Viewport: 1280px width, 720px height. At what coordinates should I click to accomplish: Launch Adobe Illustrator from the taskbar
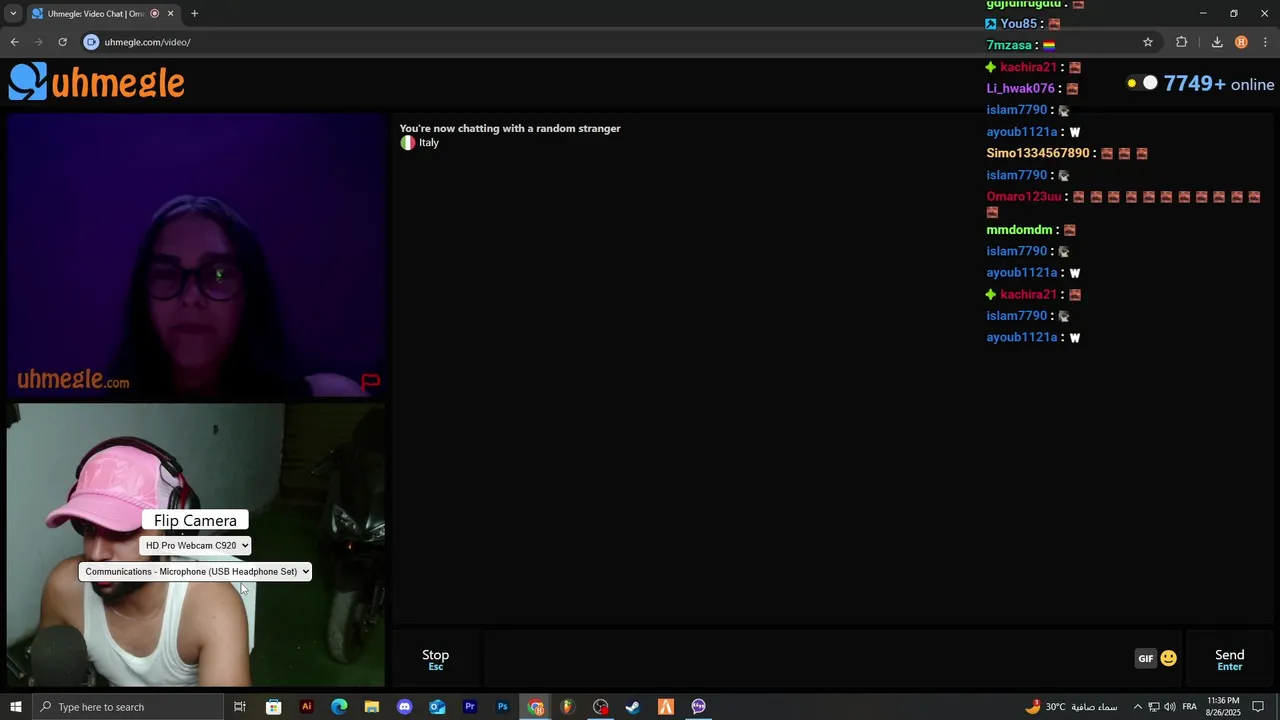coord(306,707)
